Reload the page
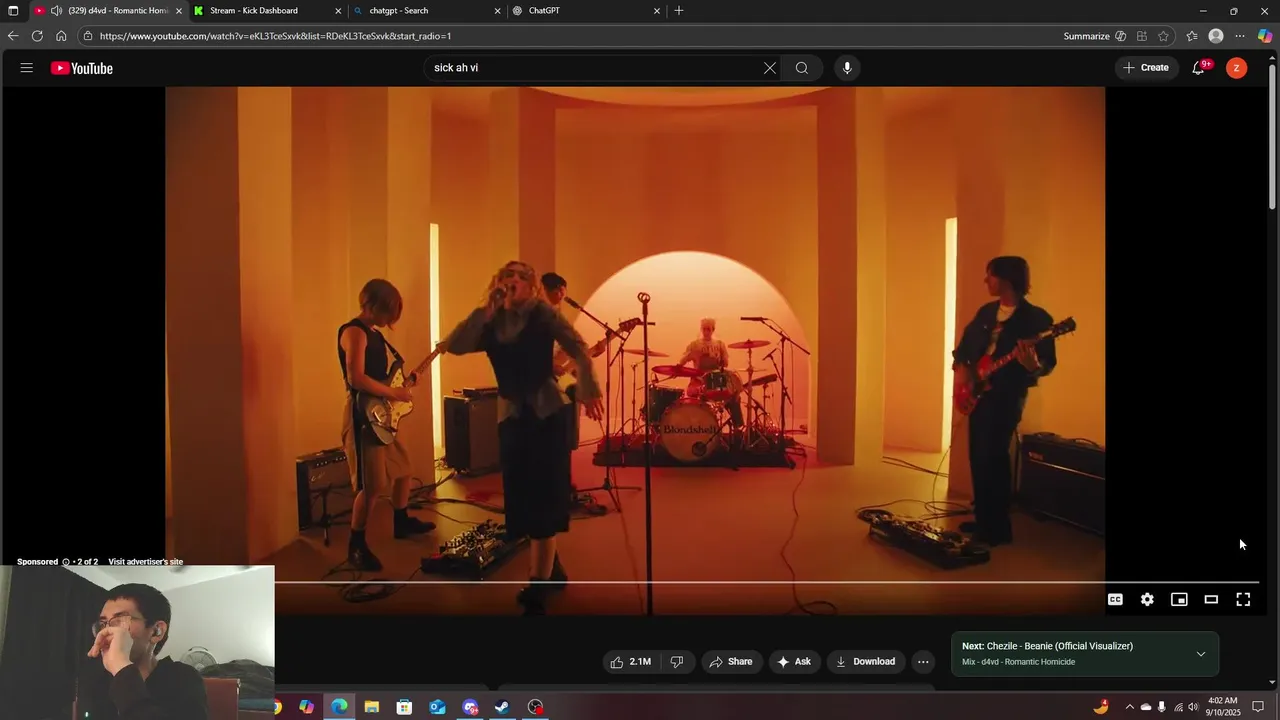The image size is (1280, 720). (x=37, y=36)
